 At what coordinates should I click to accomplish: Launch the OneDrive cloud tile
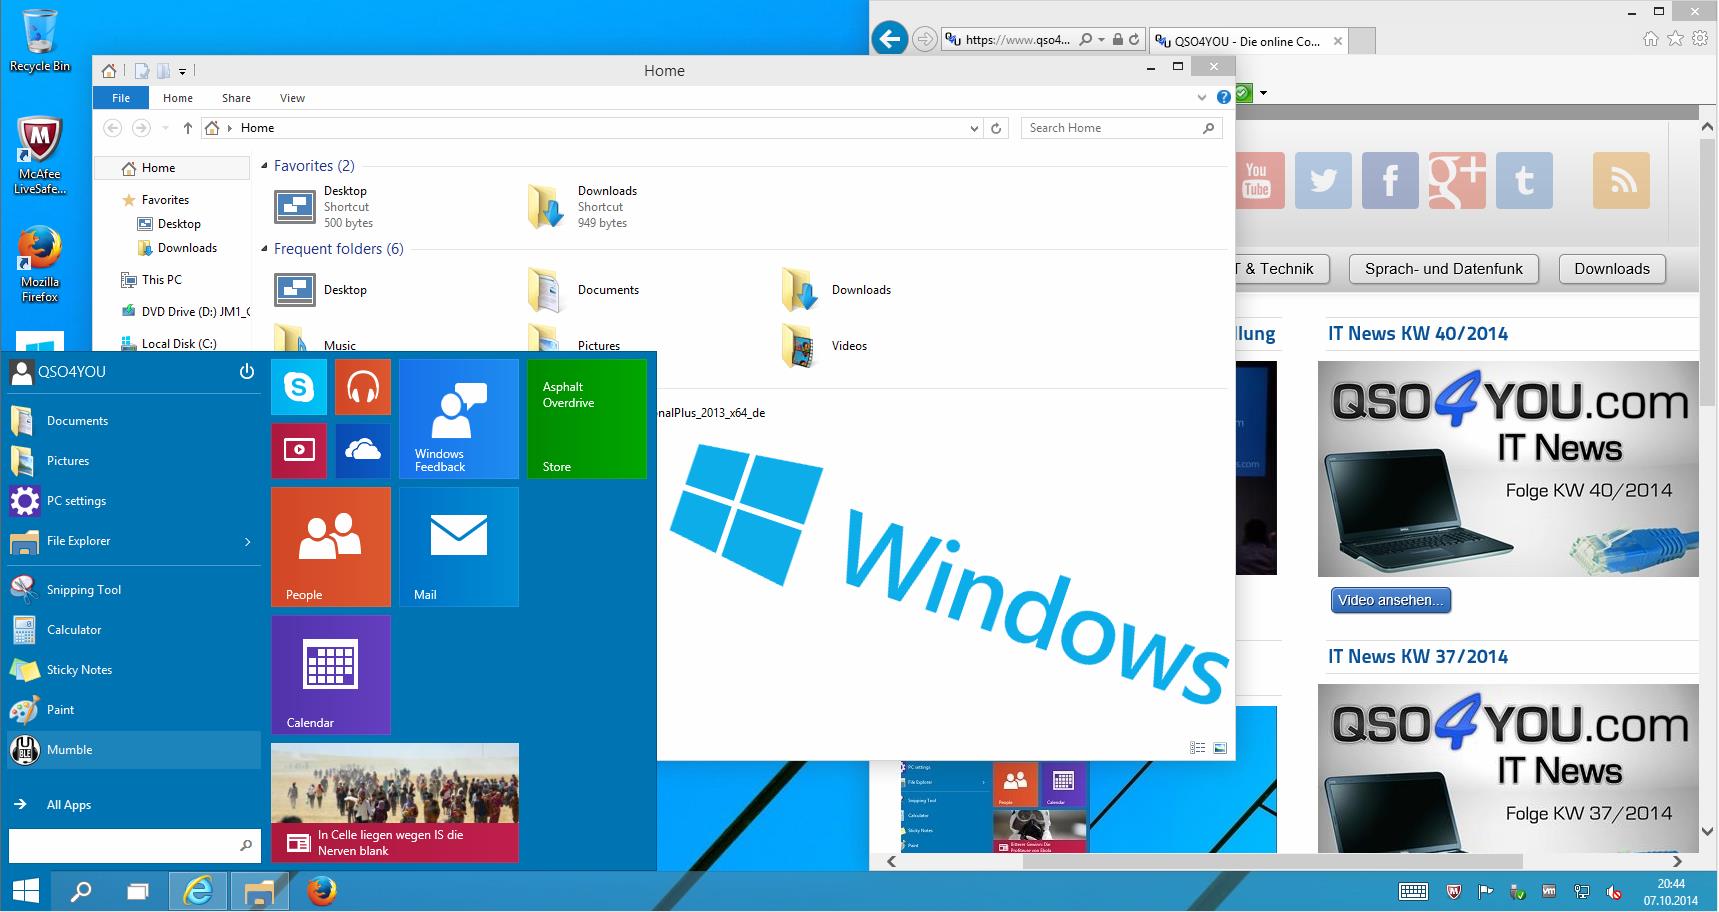[362, 450]
